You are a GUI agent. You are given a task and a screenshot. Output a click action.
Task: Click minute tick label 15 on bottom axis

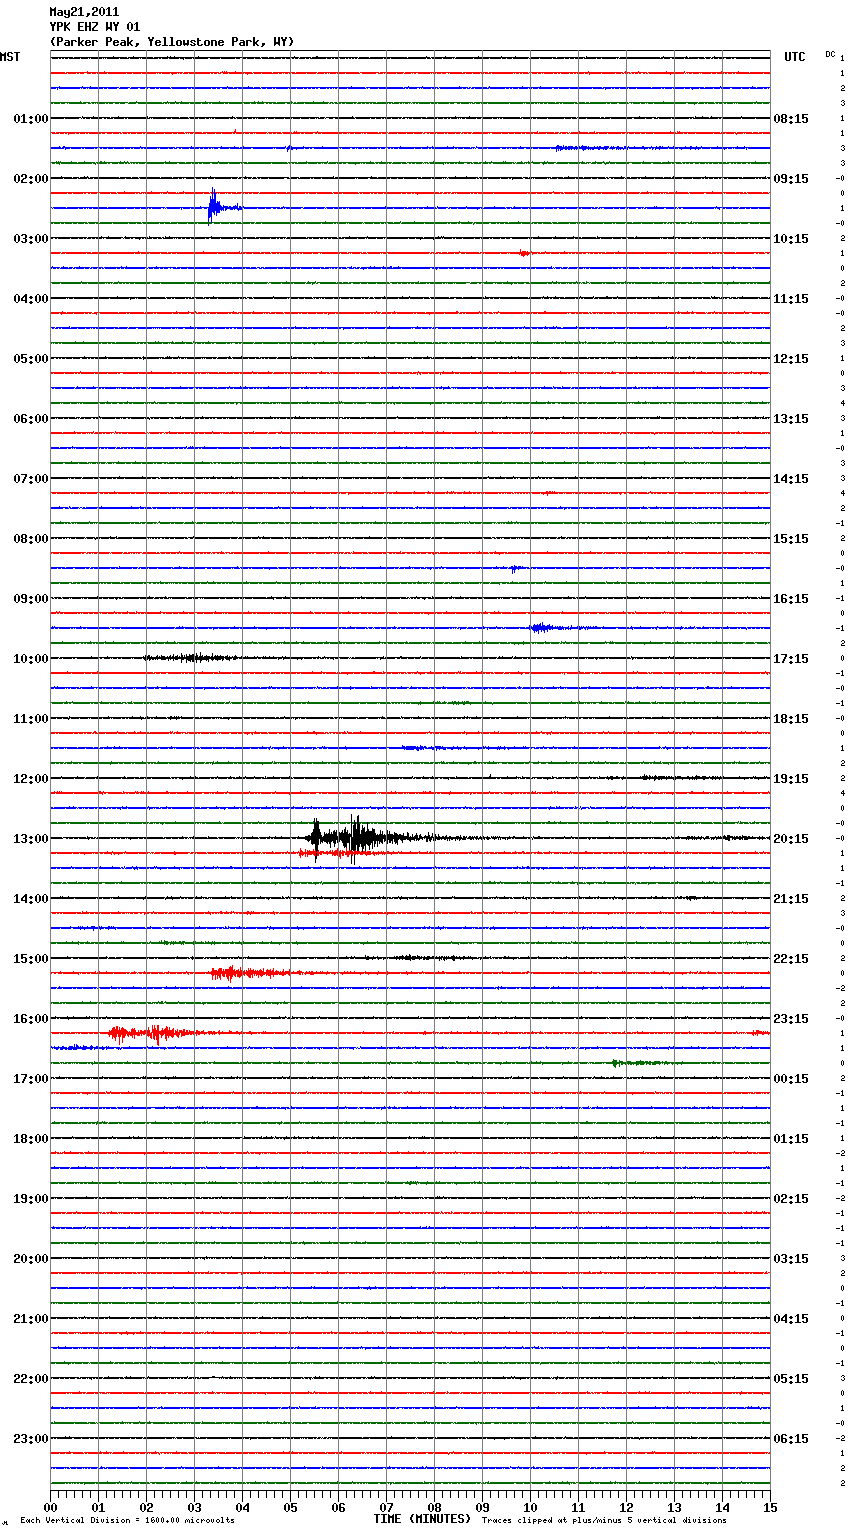[770, 1507]
